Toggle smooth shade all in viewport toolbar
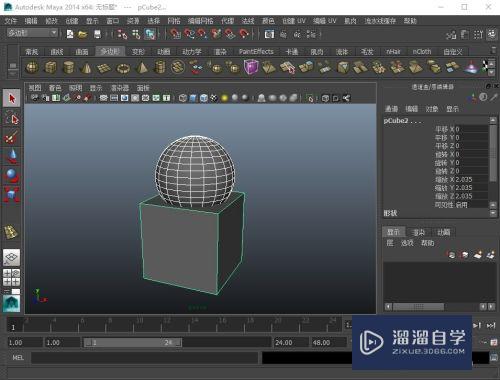This screenshot has width=500, height=380. [x=193, y=98]
